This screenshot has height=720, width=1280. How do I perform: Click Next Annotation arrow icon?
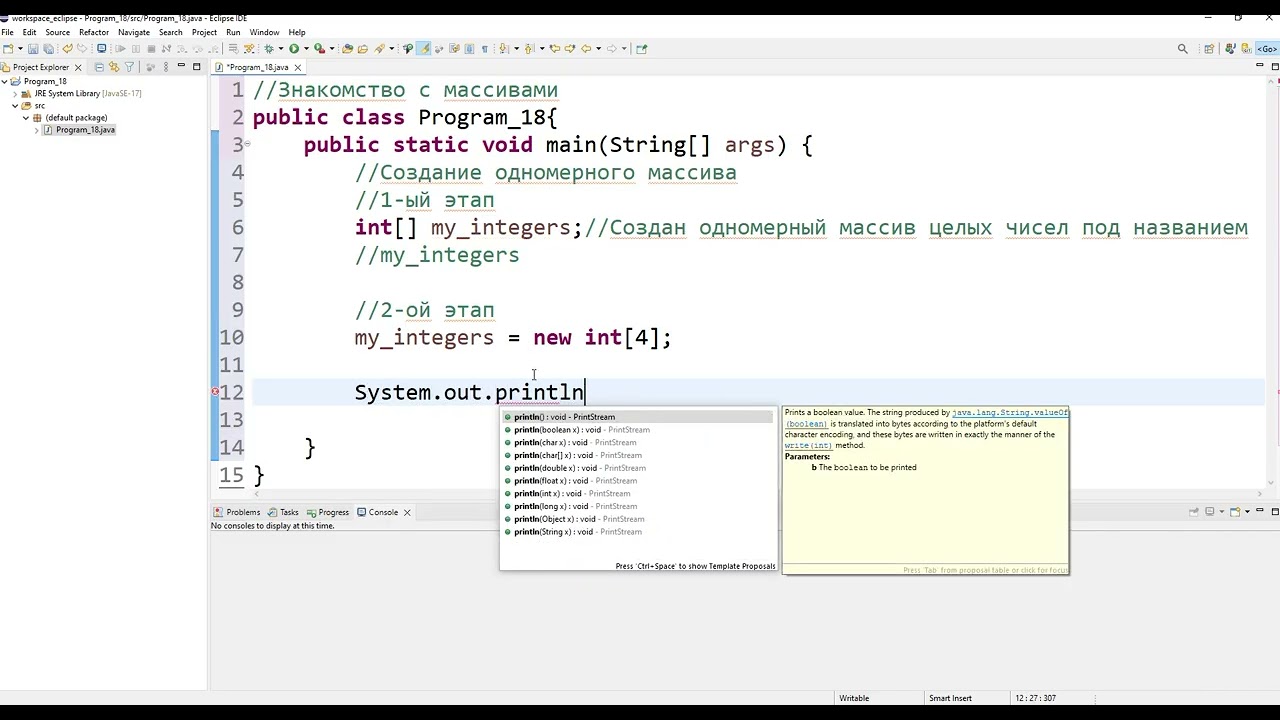point(503,48)
